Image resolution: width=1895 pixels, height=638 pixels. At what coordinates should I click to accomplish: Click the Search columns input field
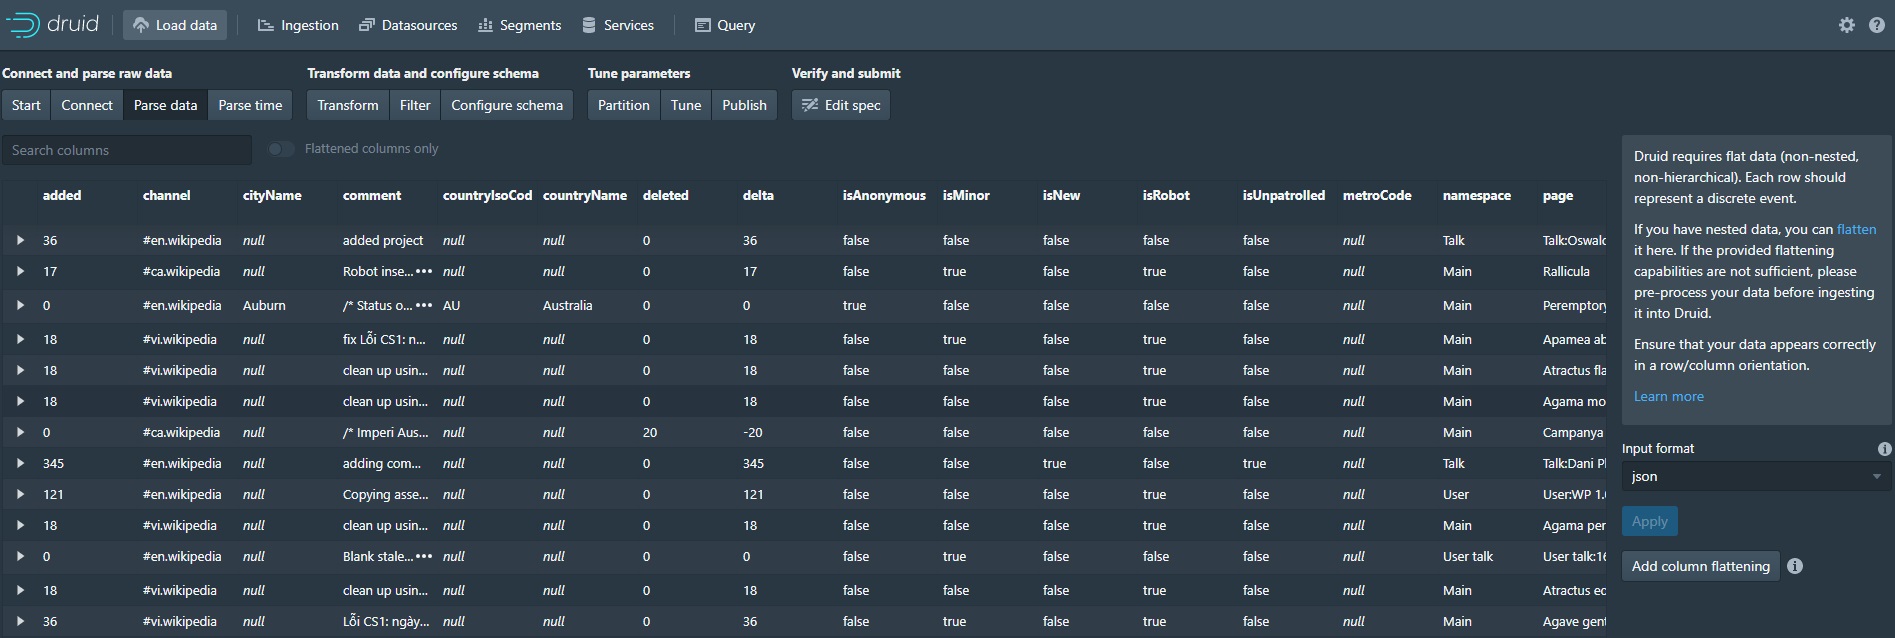click(127, 150)
